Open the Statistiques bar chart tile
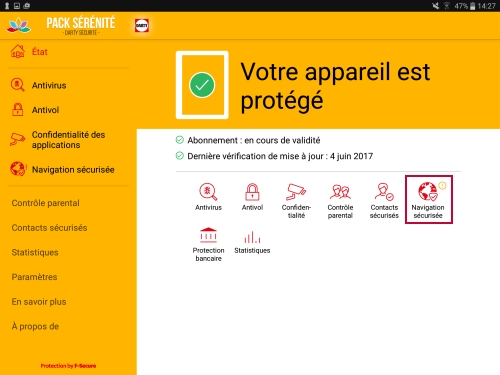The height and width of the screenshot is (375, 500). [252, 243]
